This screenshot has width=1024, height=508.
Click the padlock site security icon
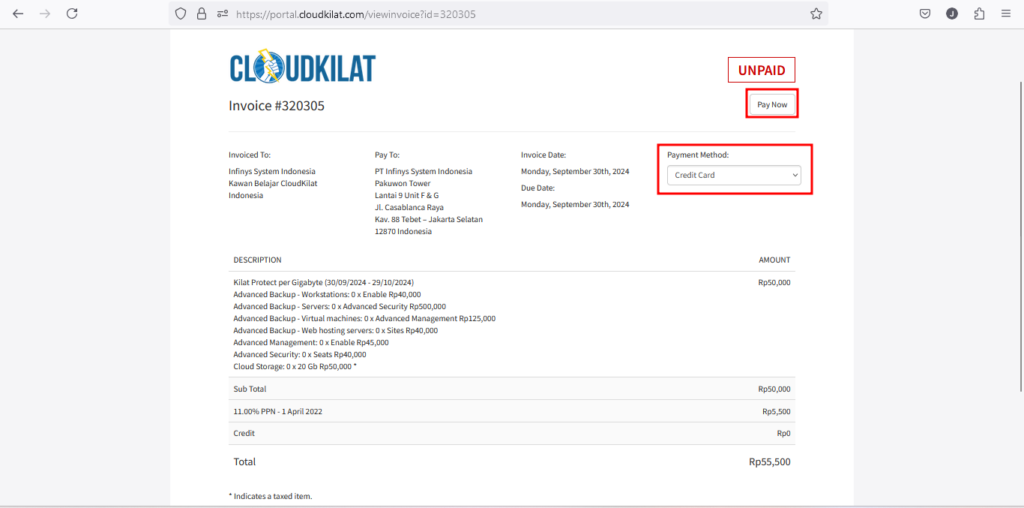[x=201, y=14]
